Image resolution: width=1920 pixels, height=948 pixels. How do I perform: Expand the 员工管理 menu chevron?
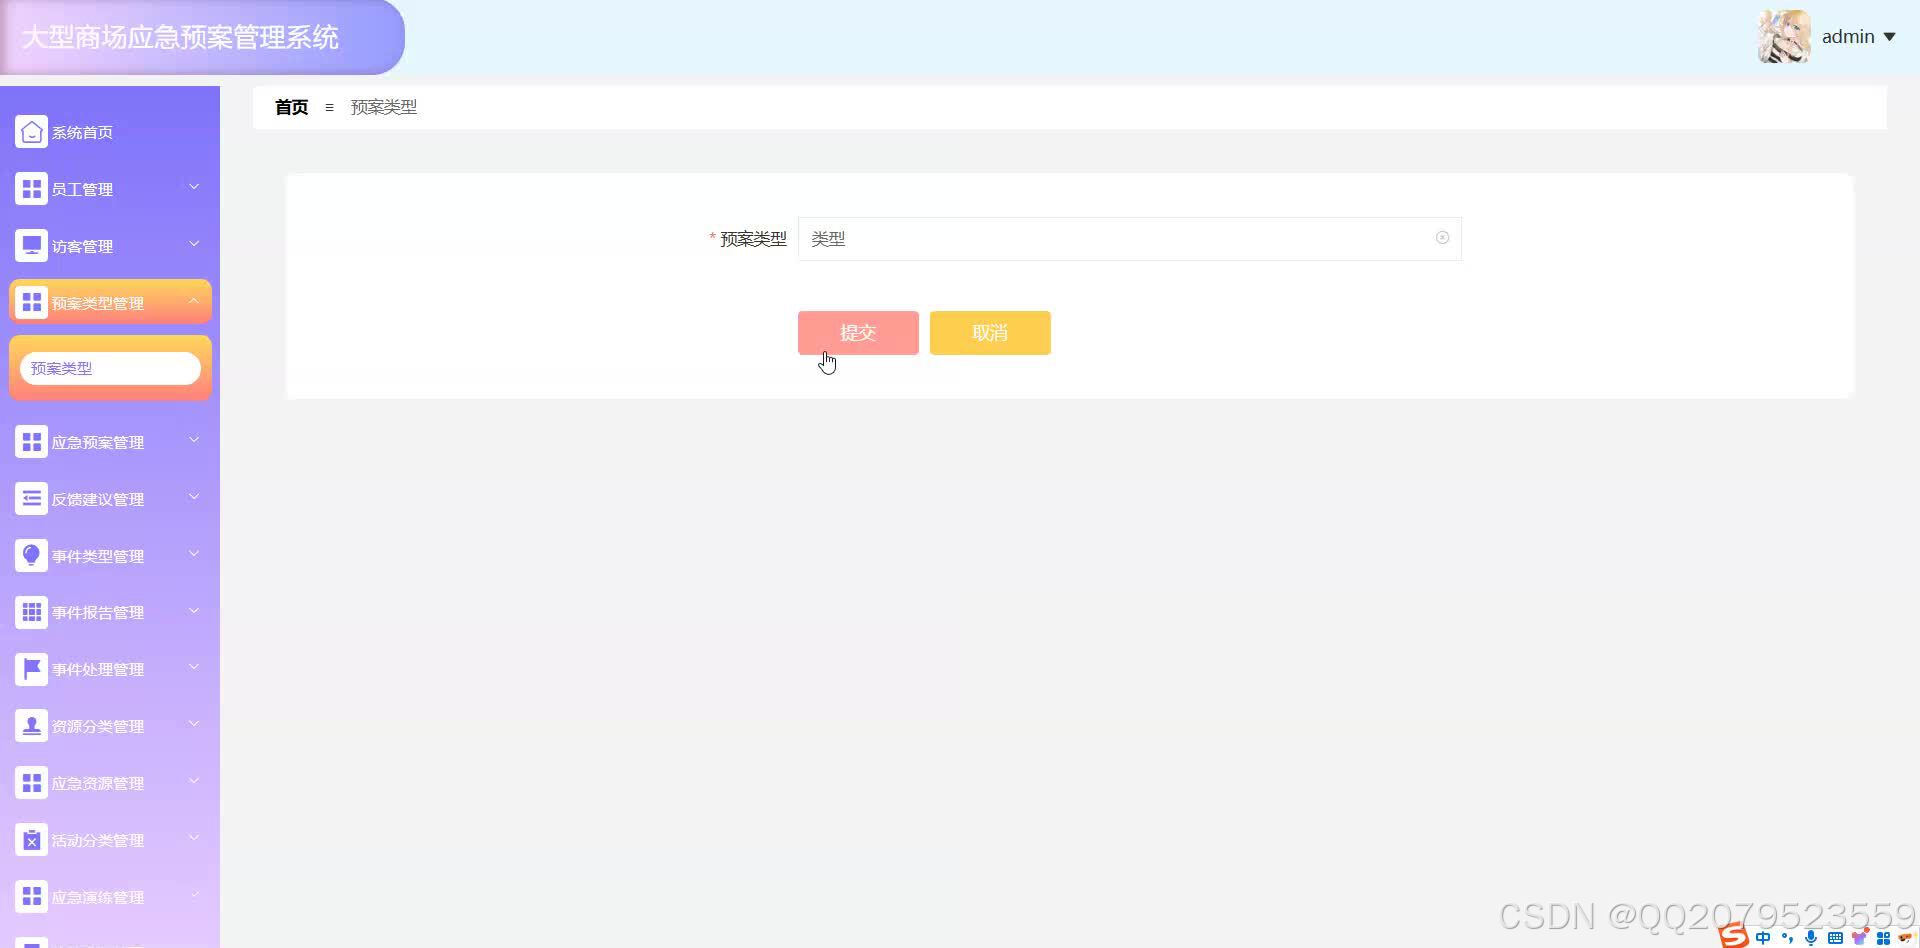[x=194, y=187]
